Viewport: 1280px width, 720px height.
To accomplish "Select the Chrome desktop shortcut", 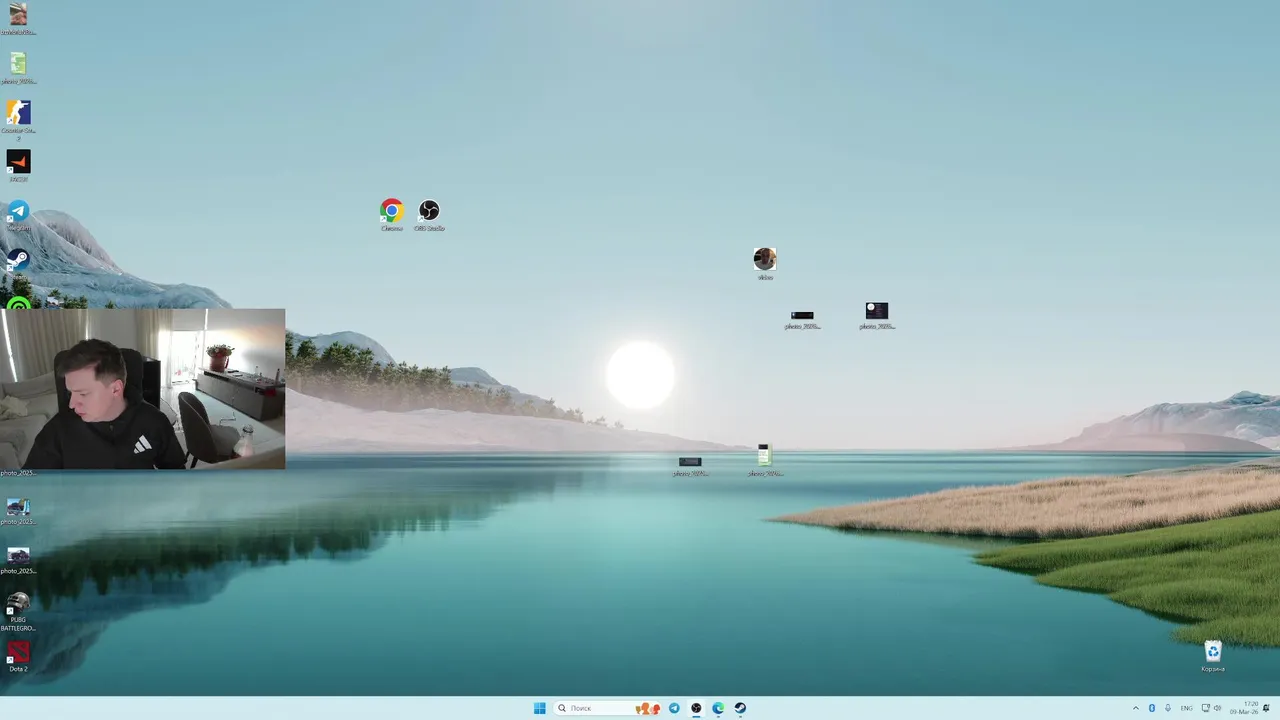I will point(392,214).
